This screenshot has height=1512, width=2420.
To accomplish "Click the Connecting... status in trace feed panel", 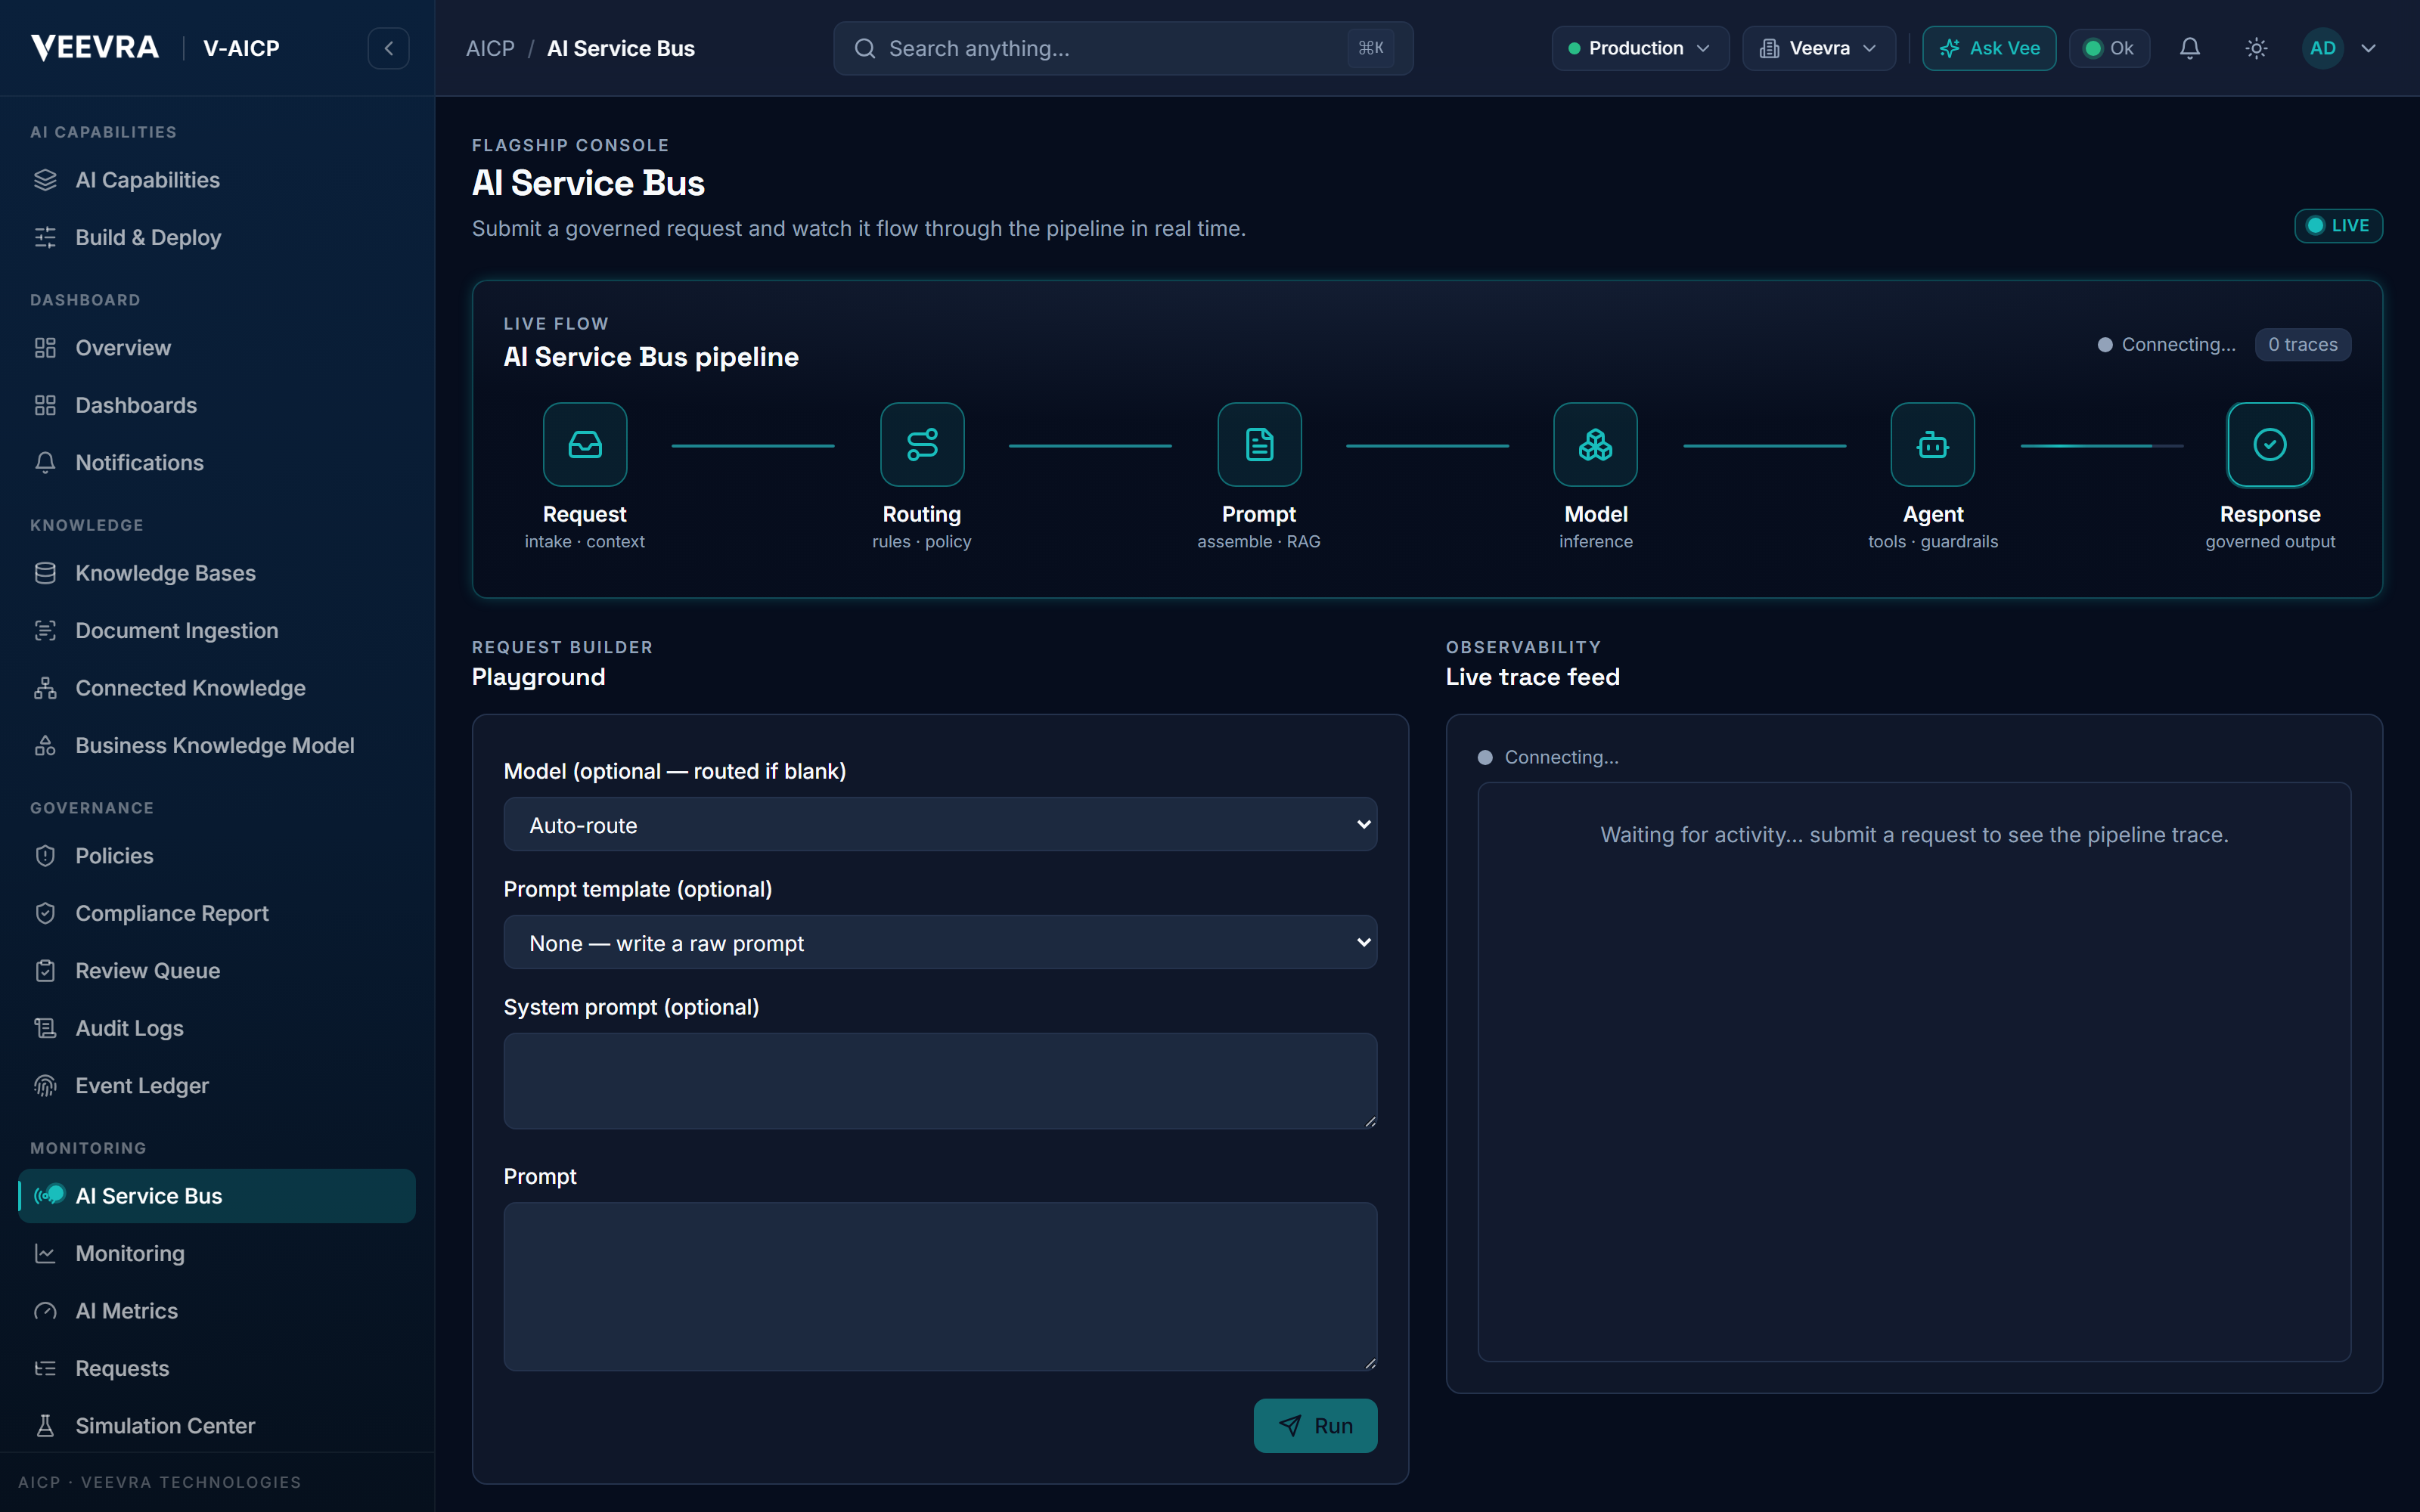I will point(1548,757).
